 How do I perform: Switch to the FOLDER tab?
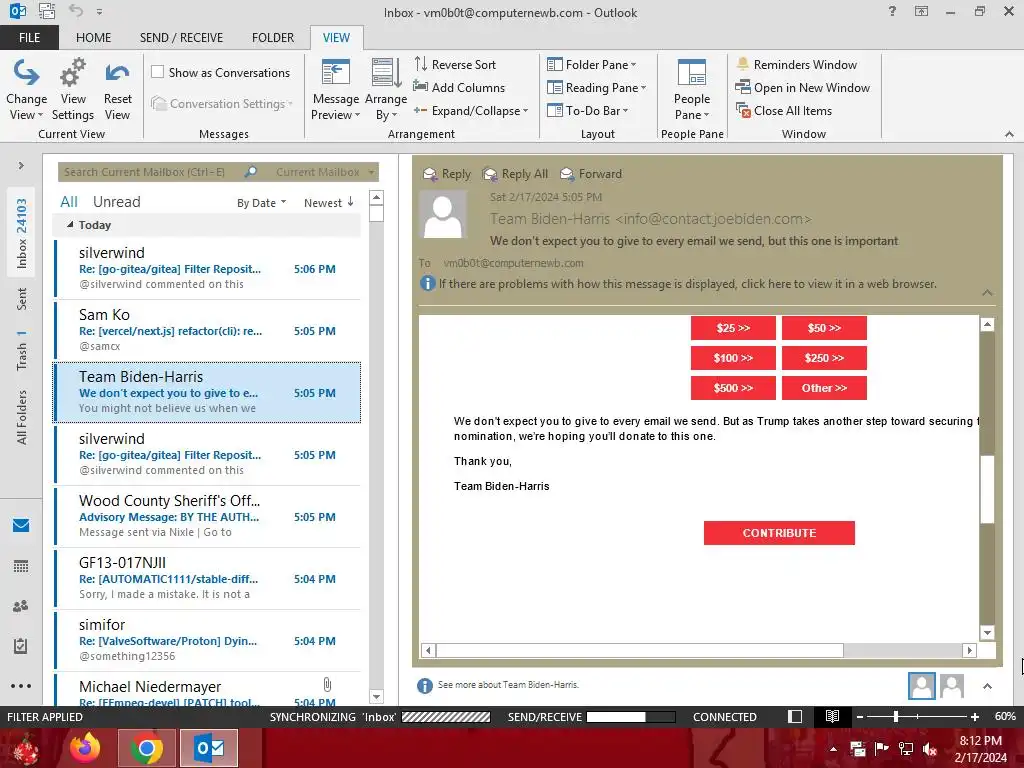pos(273,37)
